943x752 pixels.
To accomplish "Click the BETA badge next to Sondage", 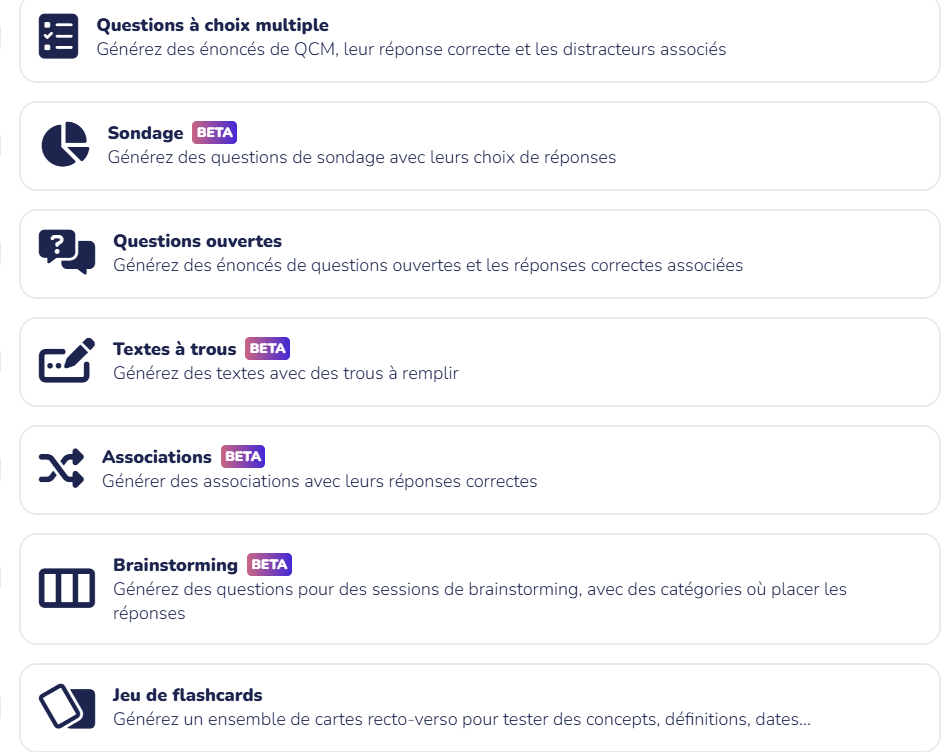I will [x=215, y=132].
